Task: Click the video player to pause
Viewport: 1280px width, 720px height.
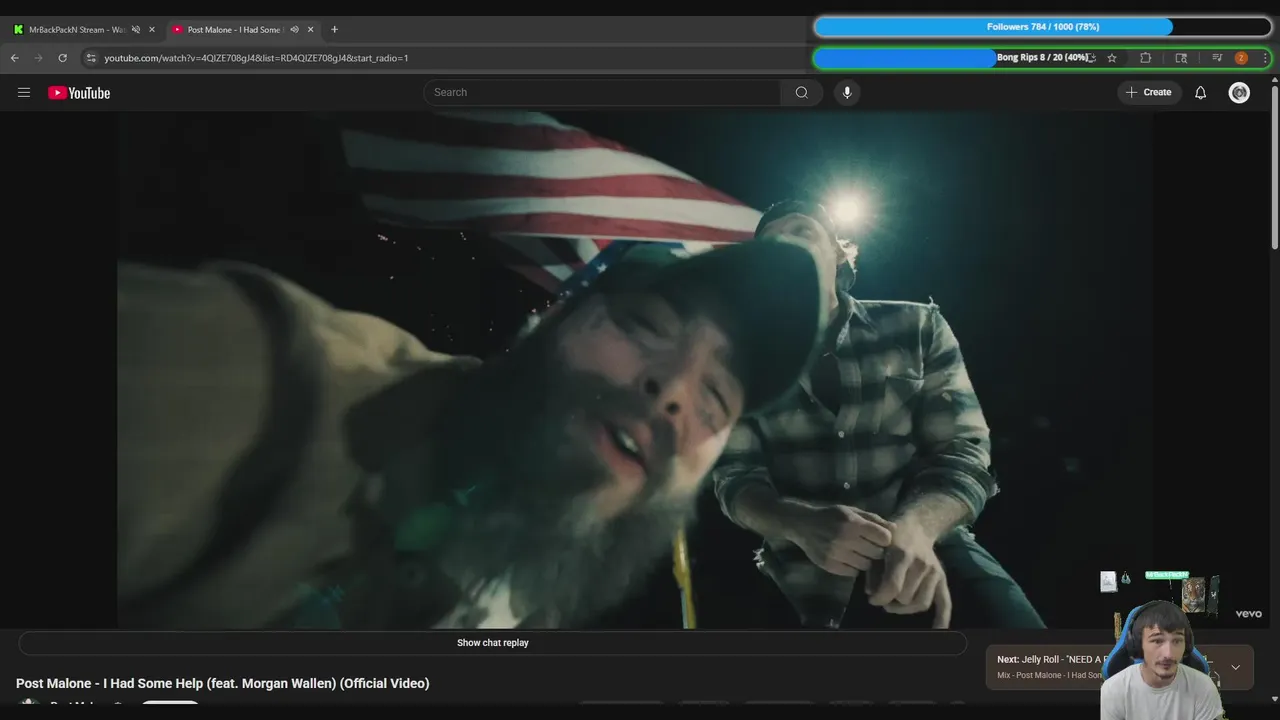Action: click(x=634, y=370)
